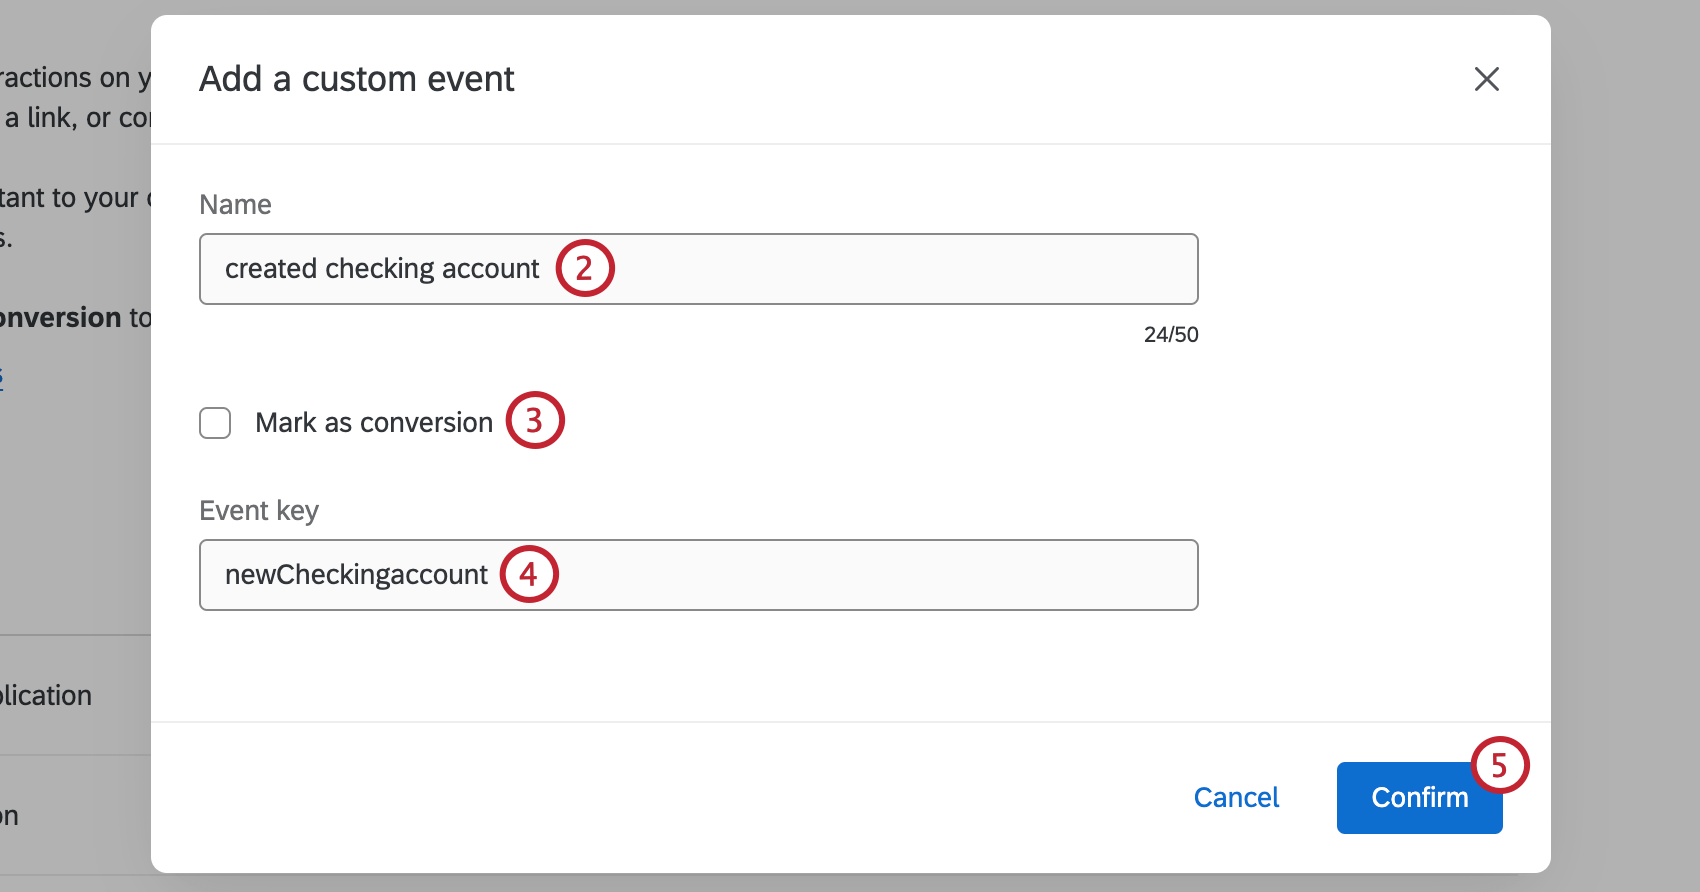Close the Add a custom event dialog
The height and width of the screenshot is (892, 1700).
(1487, 79)
